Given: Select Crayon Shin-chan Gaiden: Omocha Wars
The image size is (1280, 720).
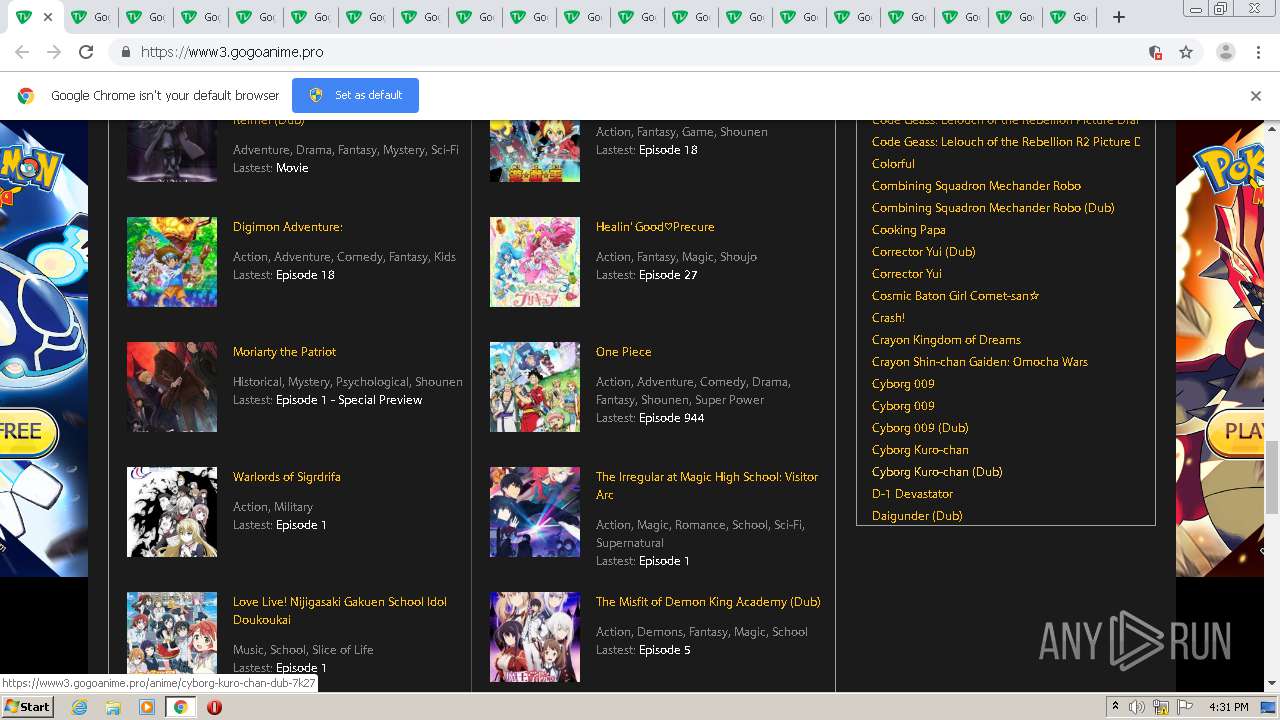Looking at the screenshot, I should [x=980, y=362].
